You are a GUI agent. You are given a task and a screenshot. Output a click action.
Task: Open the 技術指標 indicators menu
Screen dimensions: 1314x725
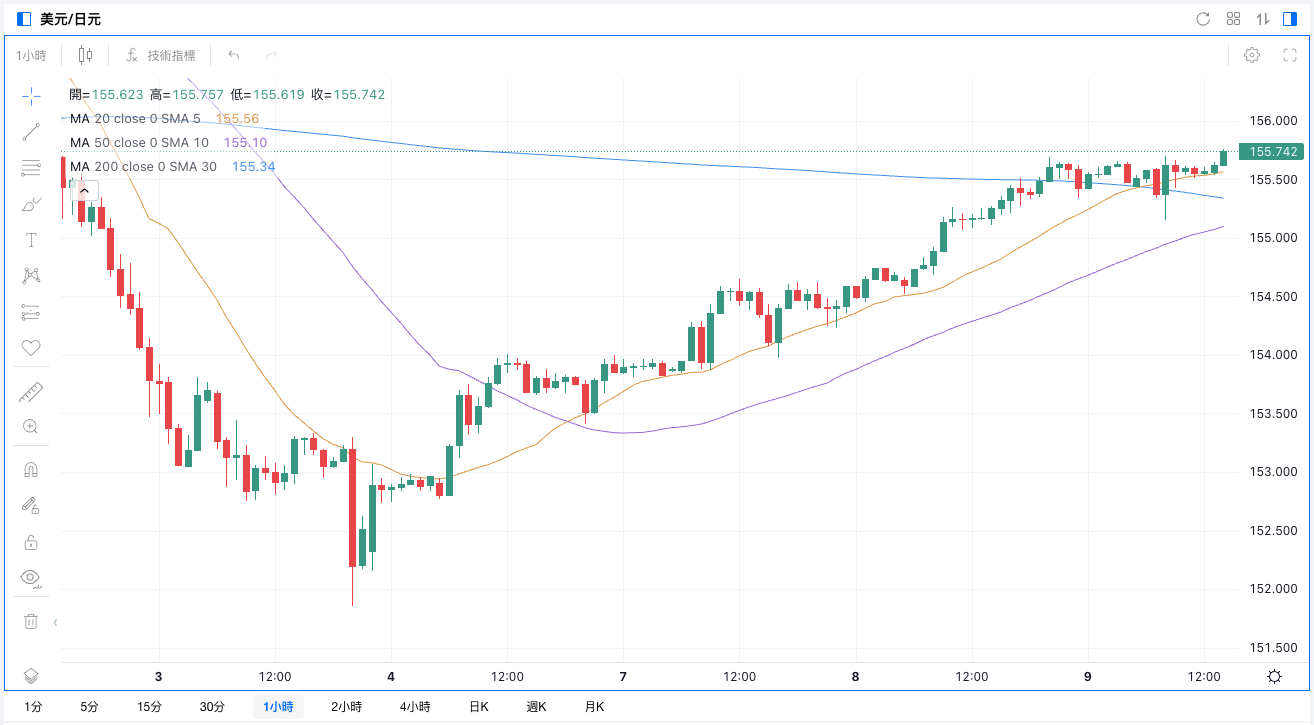click(161, 55)
